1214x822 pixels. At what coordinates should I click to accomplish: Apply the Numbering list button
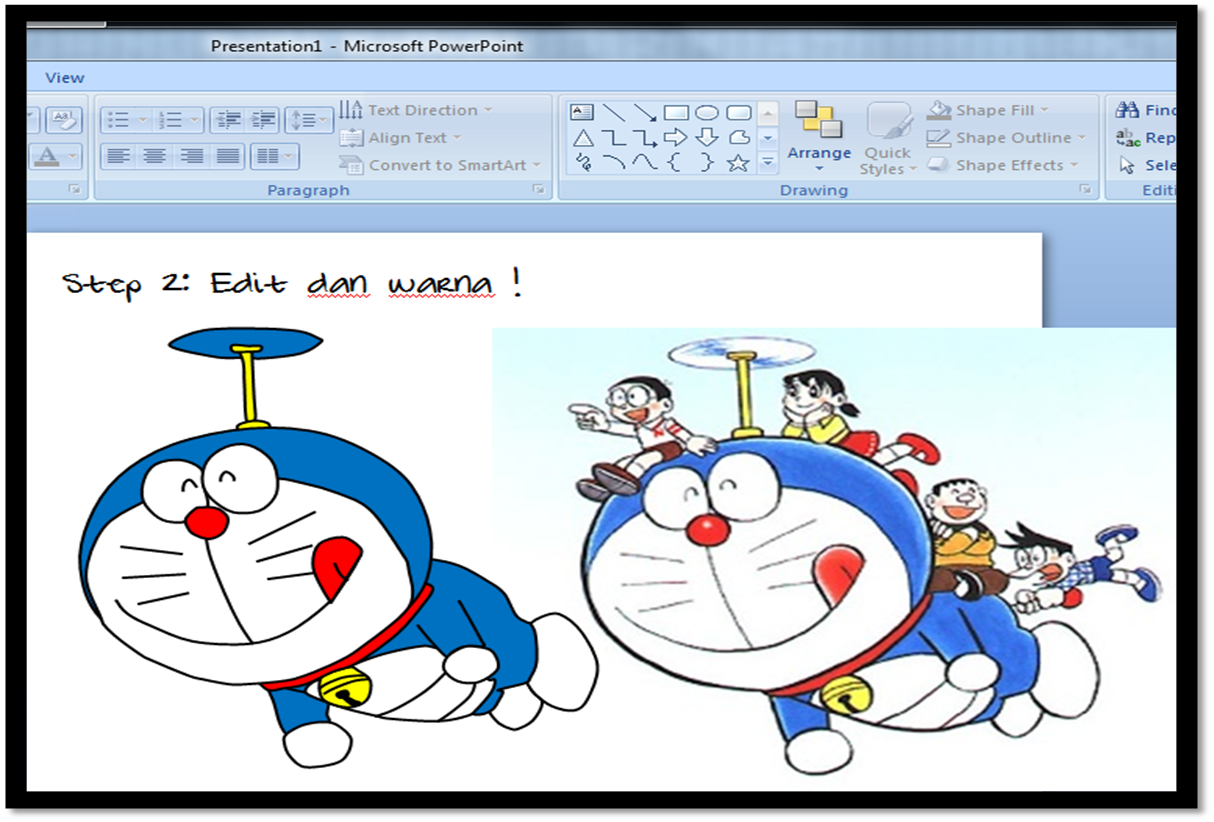[x=170, y=120]
